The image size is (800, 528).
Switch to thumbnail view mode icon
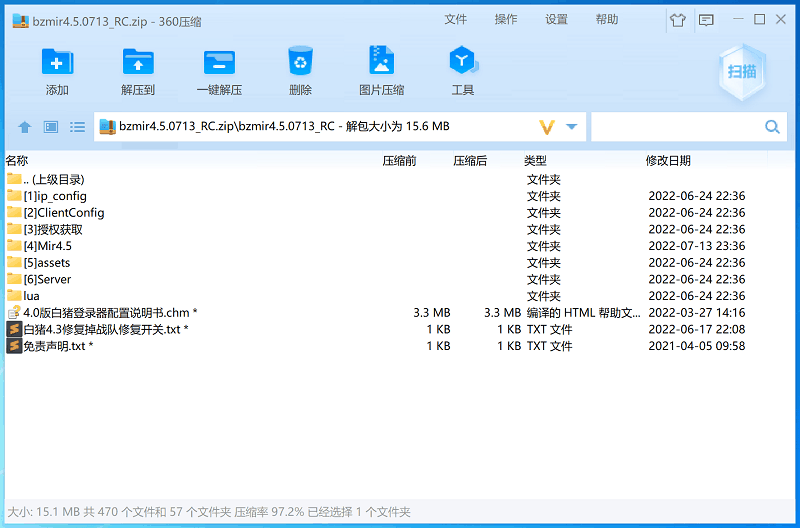tap(51, 127)
